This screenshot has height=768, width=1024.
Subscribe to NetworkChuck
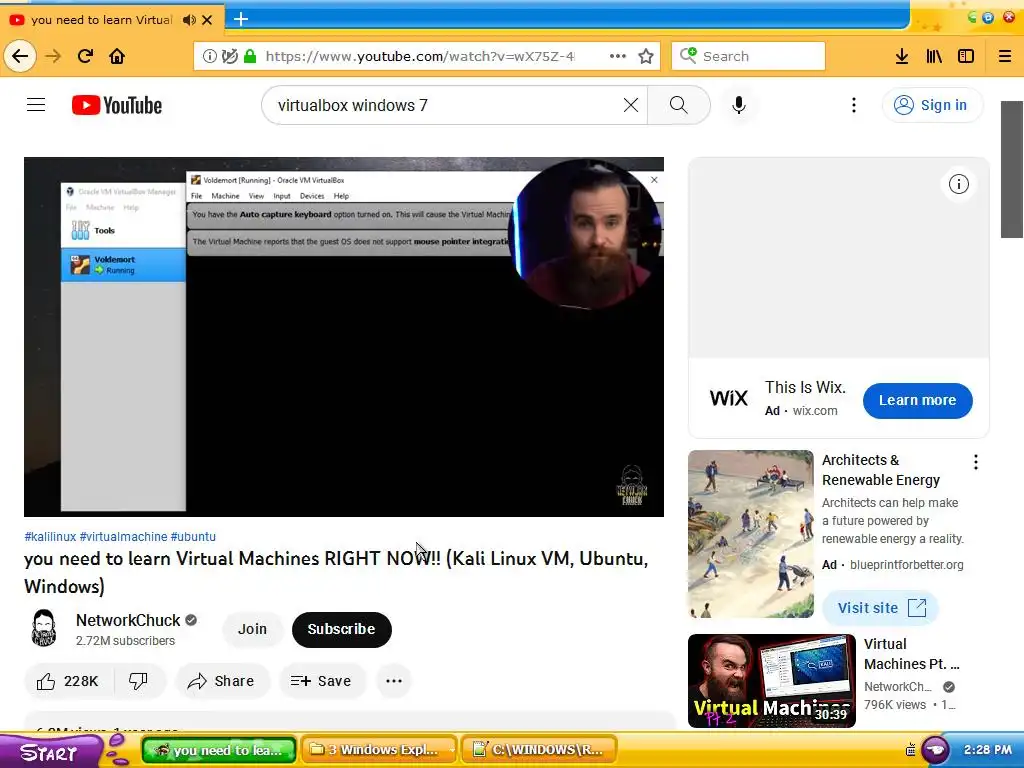(x=342, y=630)
